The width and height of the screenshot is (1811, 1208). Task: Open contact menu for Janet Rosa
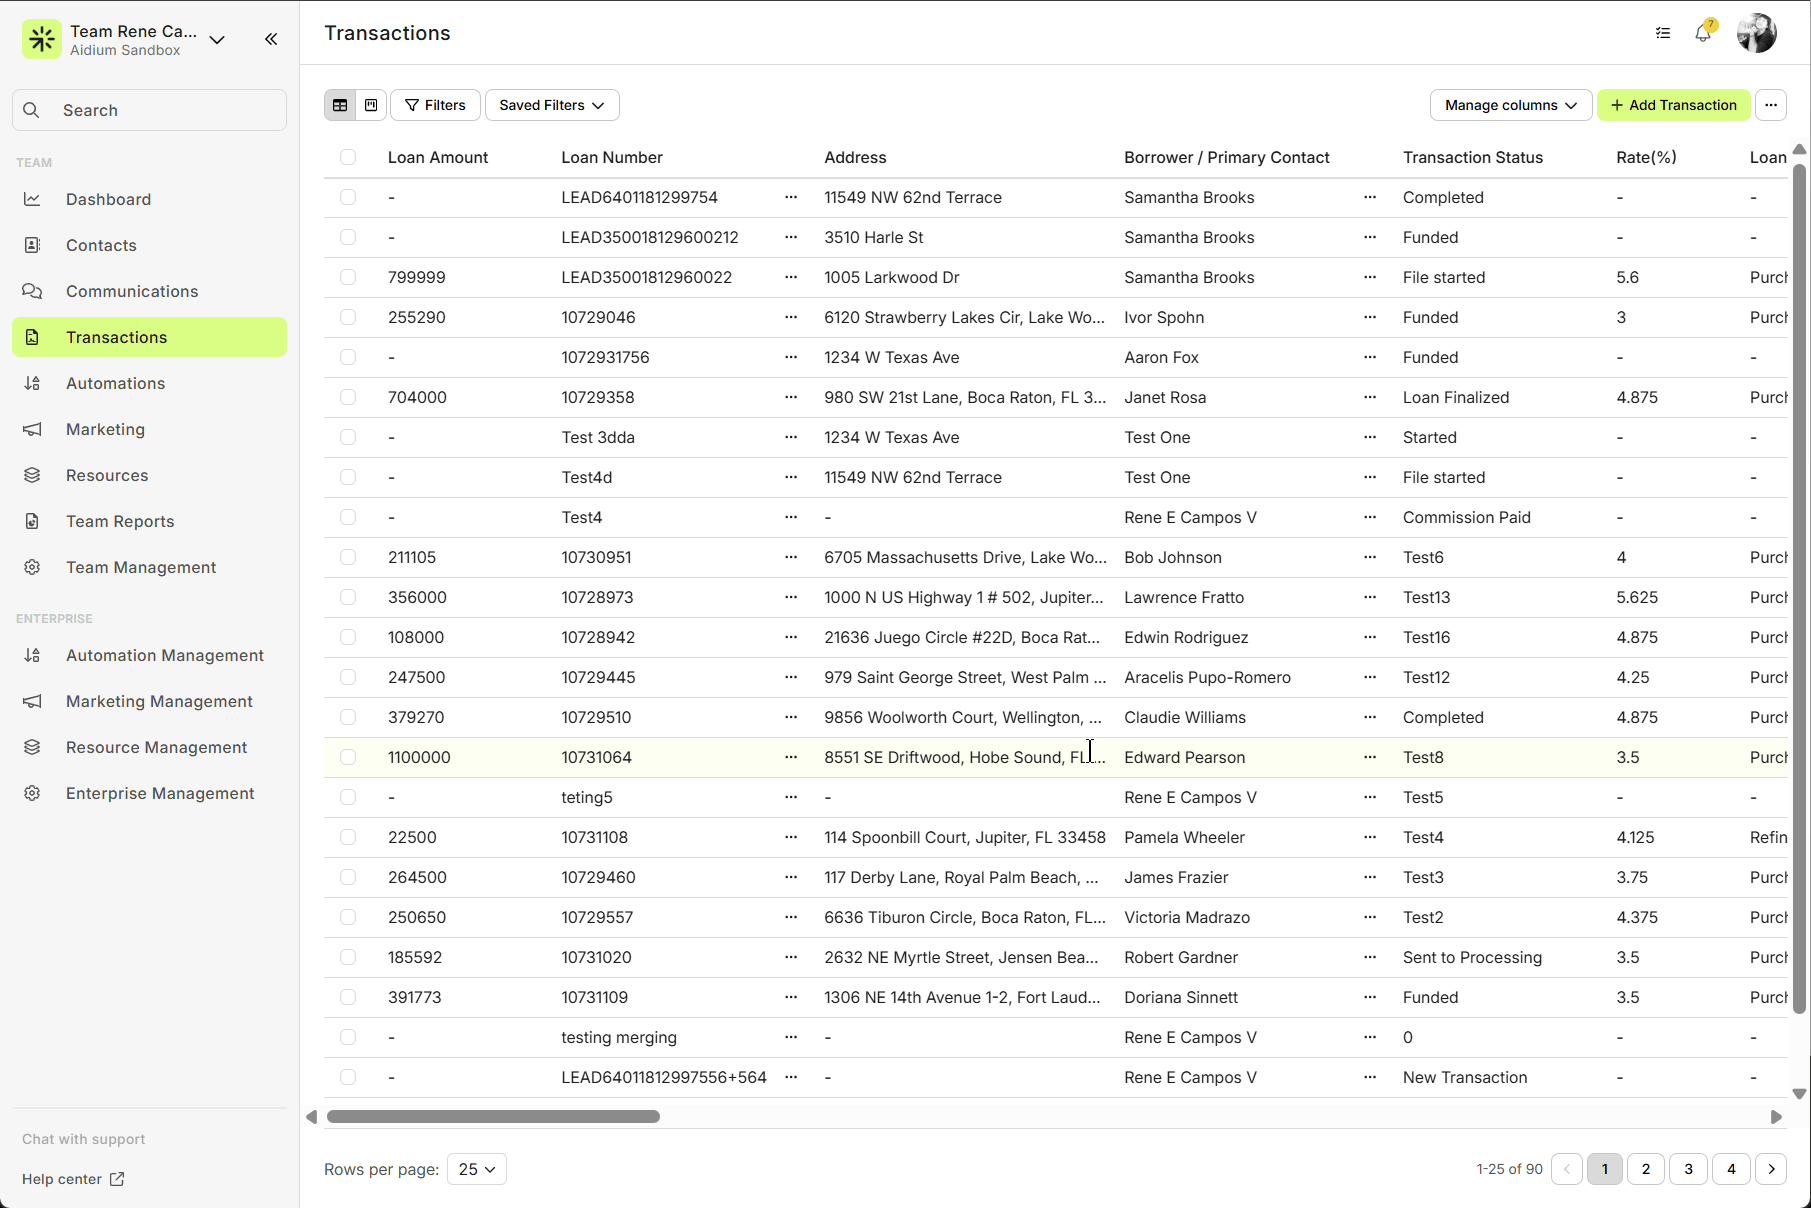(1370, 397)
